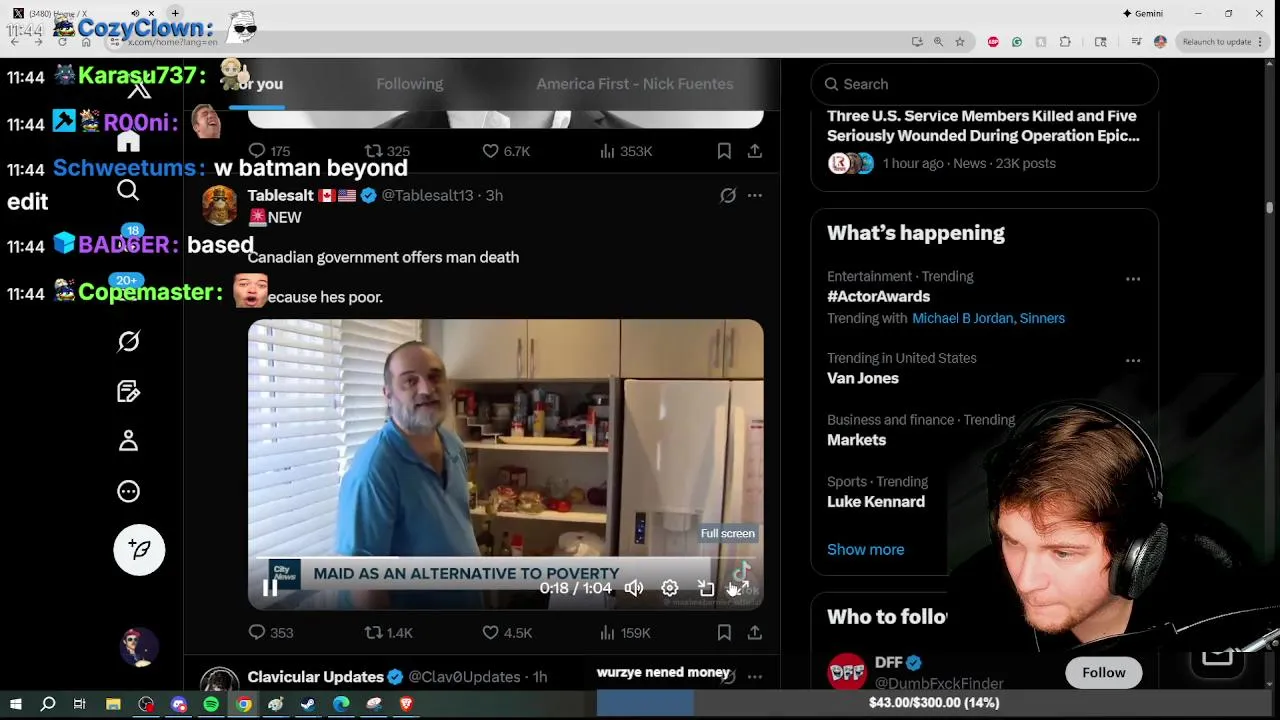Open Van Jones trending topic
Viewport: 1280px width, 720px height.
(863, 378)
